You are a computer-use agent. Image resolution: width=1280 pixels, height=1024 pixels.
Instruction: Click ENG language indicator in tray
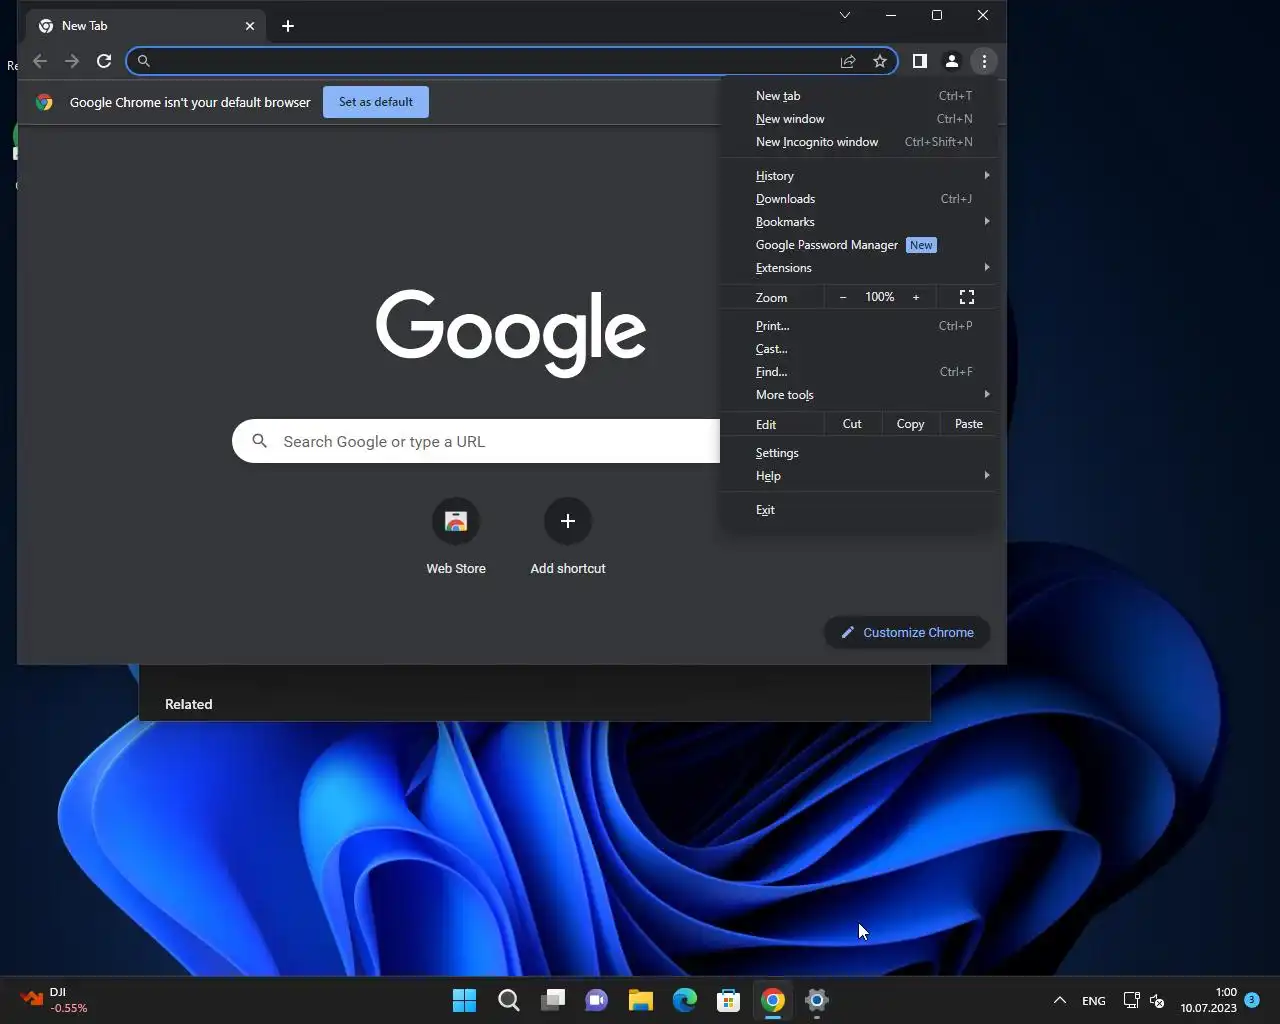[1094, 1000]
